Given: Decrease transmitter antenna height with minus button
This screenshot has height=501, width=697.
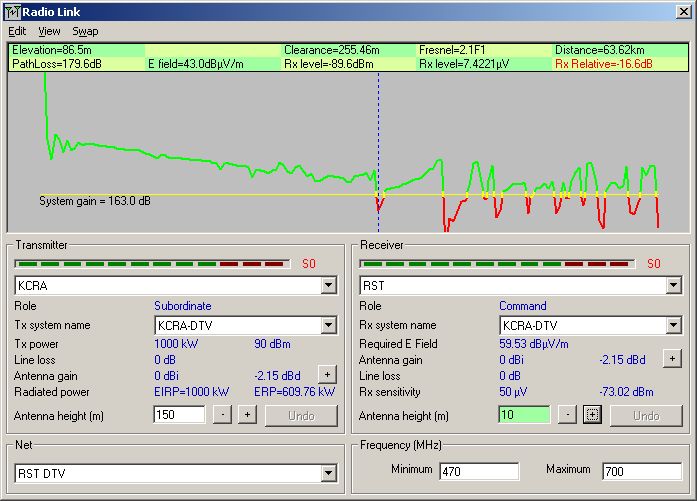Looking at the screenshot, I should [222, 415].
